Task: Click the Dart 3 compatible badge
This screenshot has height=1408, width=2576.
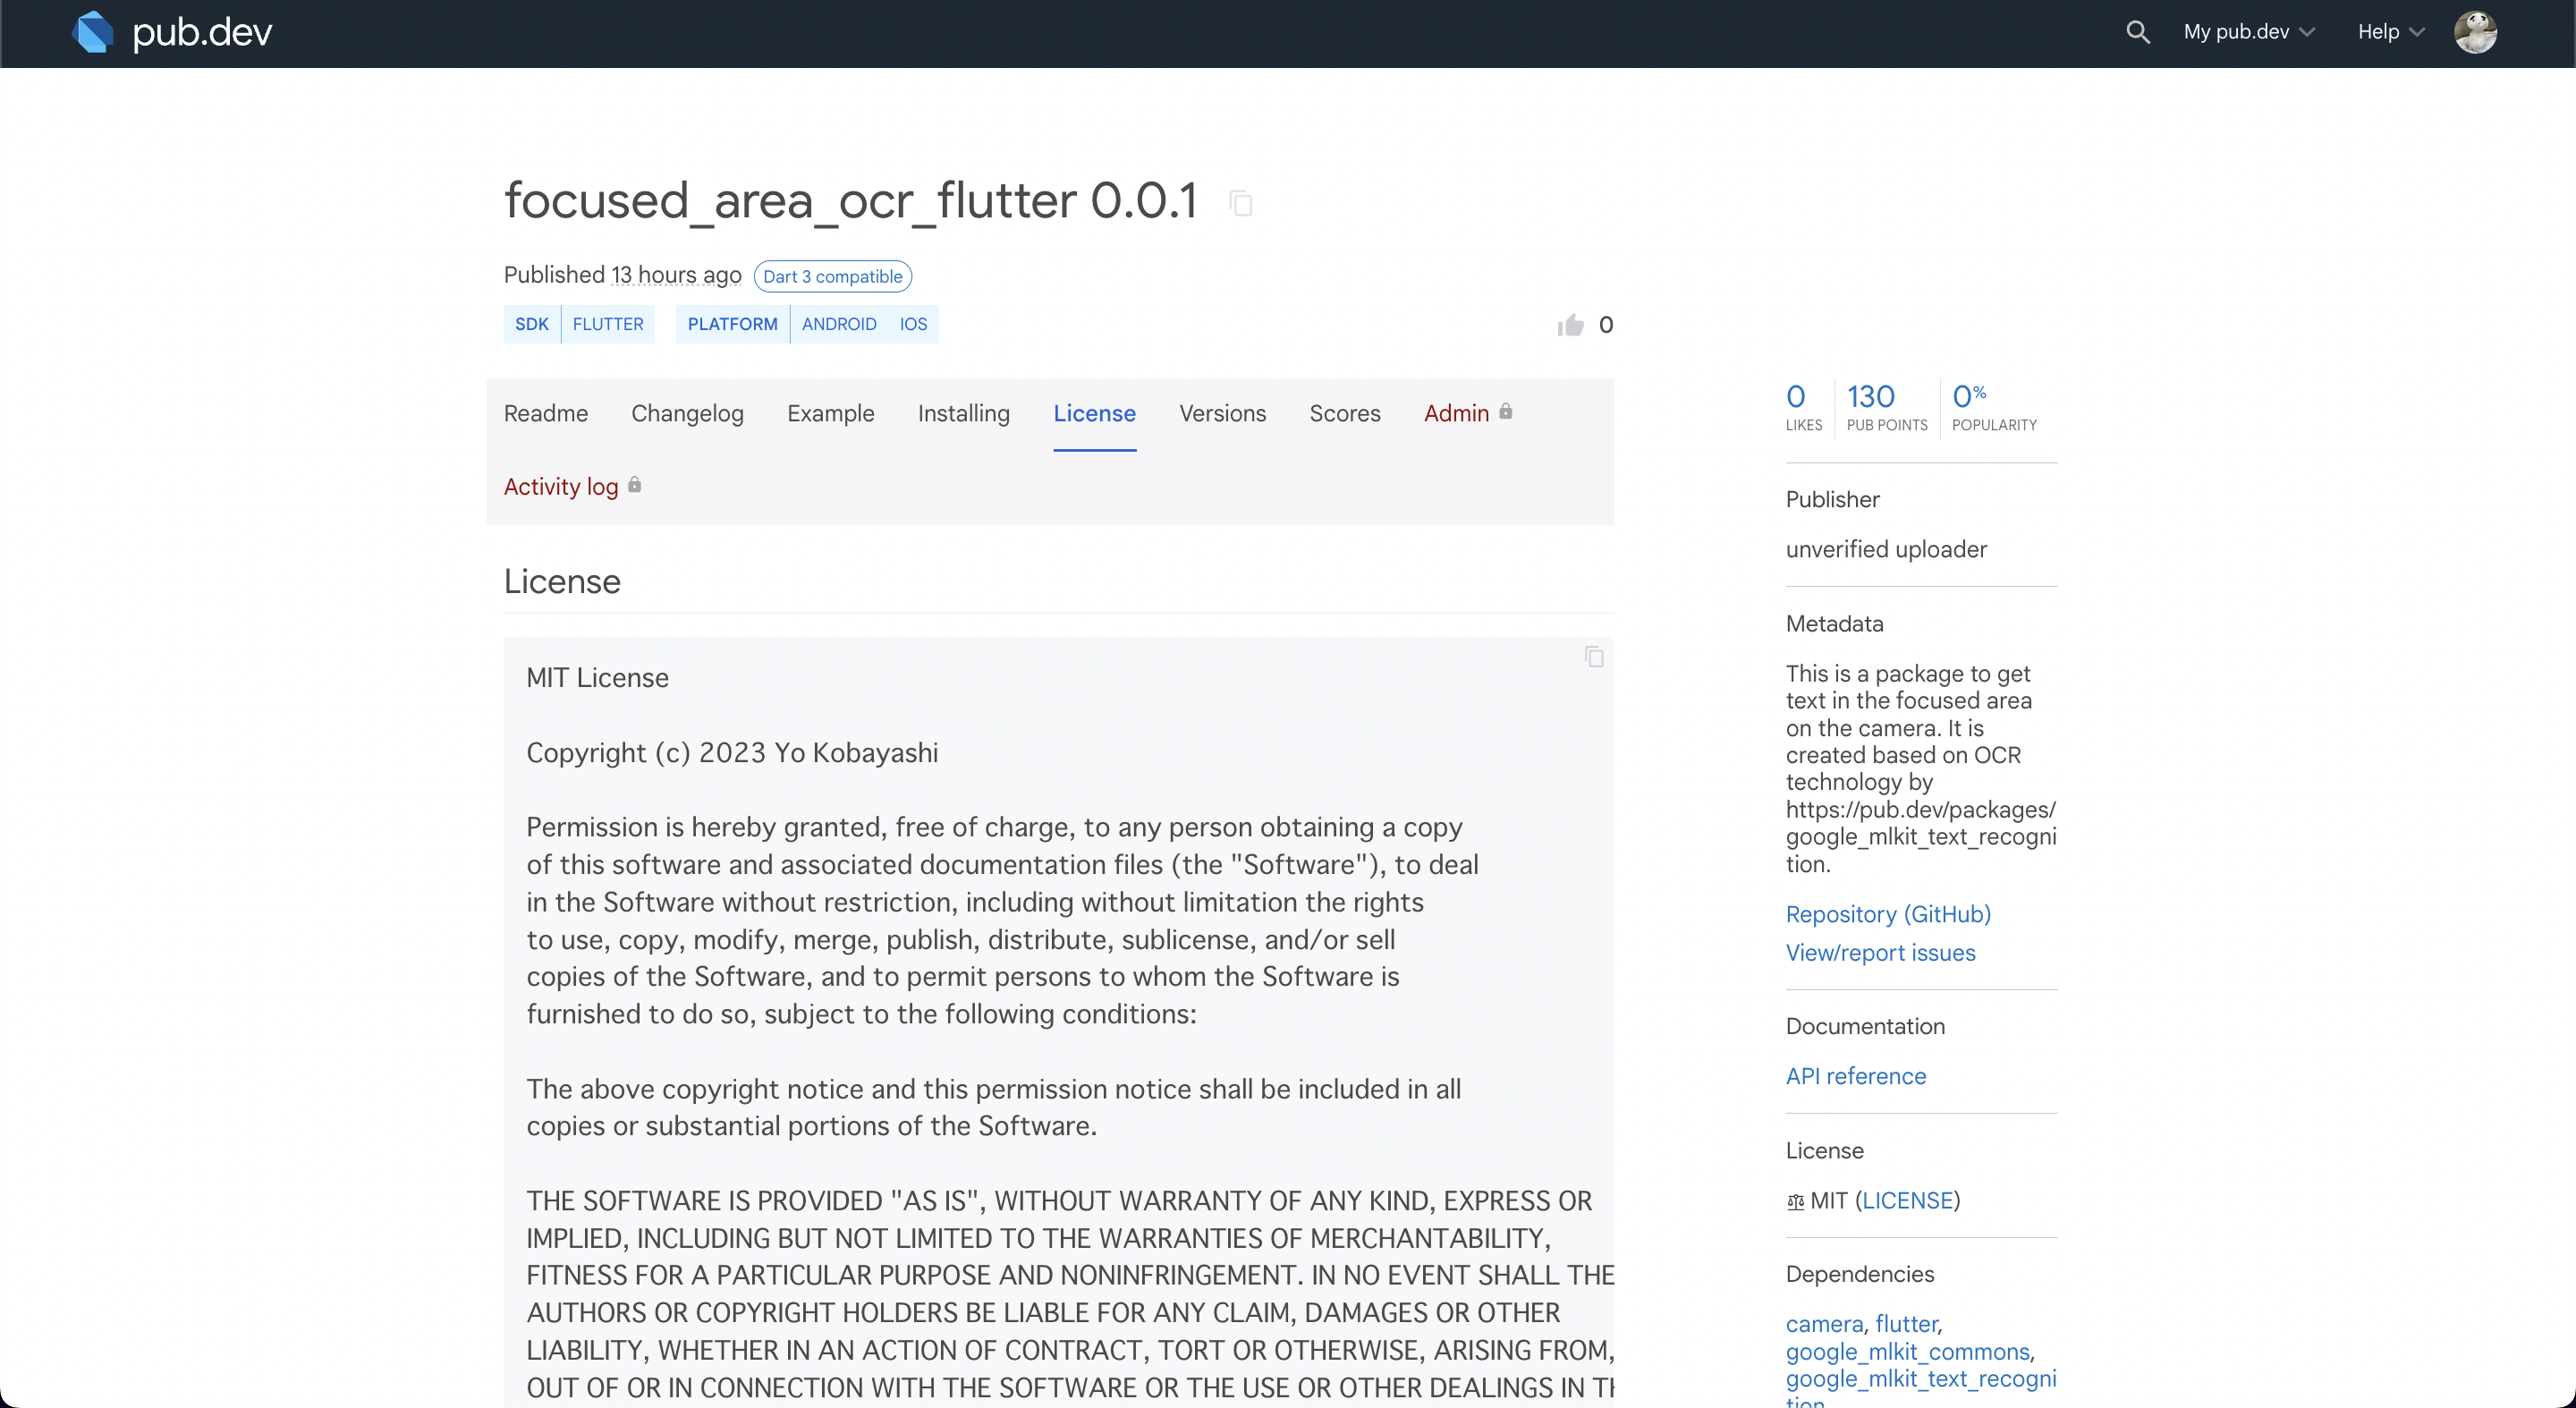Action: [x=832, y=276]
